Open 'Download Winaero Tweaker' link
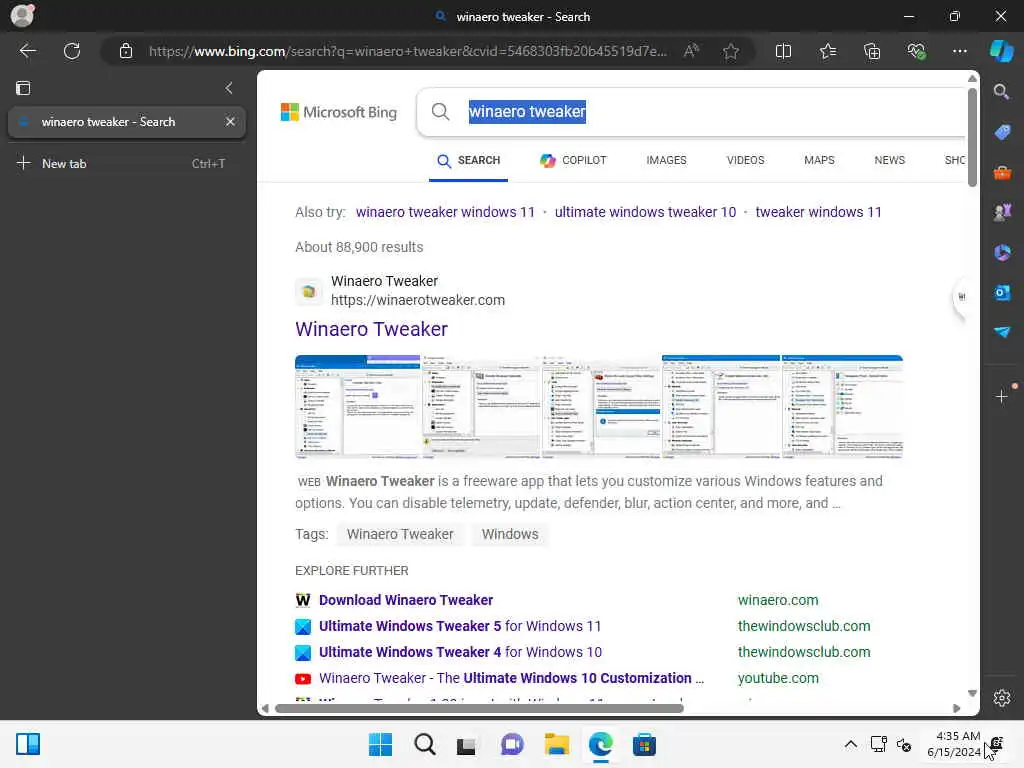Screen dimensions: 1024x768 [x=406, y=600]
